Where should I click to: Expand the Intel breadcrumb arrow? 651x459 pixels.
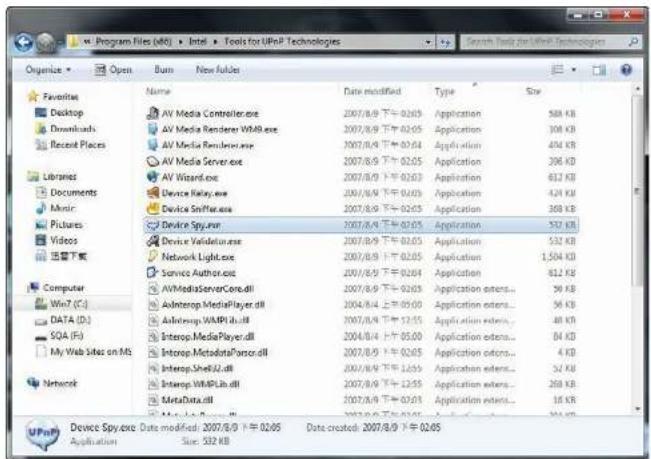tap(215, 42)
